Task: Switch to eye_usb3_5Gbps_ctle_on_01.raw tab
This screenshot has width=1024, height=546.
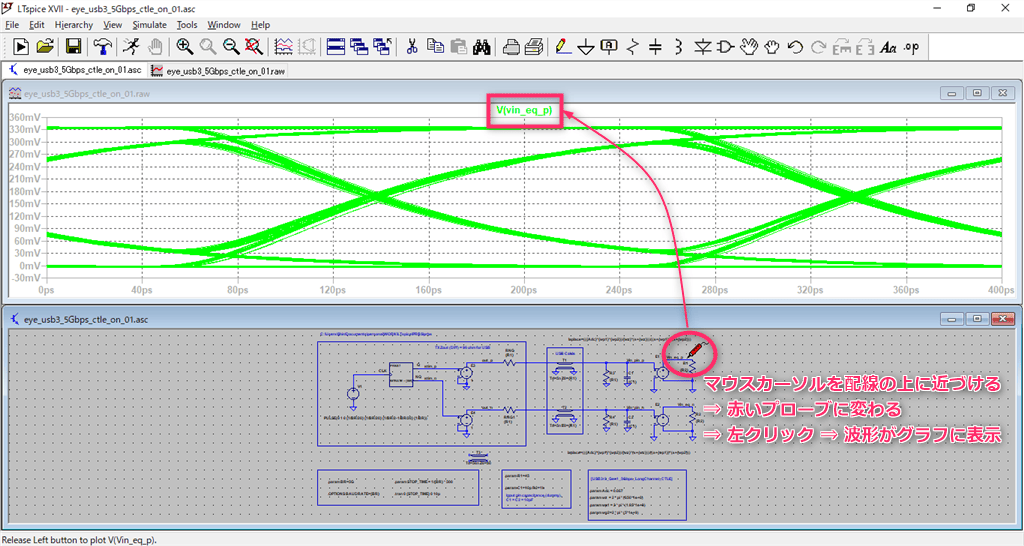Action: pos(218,71)
